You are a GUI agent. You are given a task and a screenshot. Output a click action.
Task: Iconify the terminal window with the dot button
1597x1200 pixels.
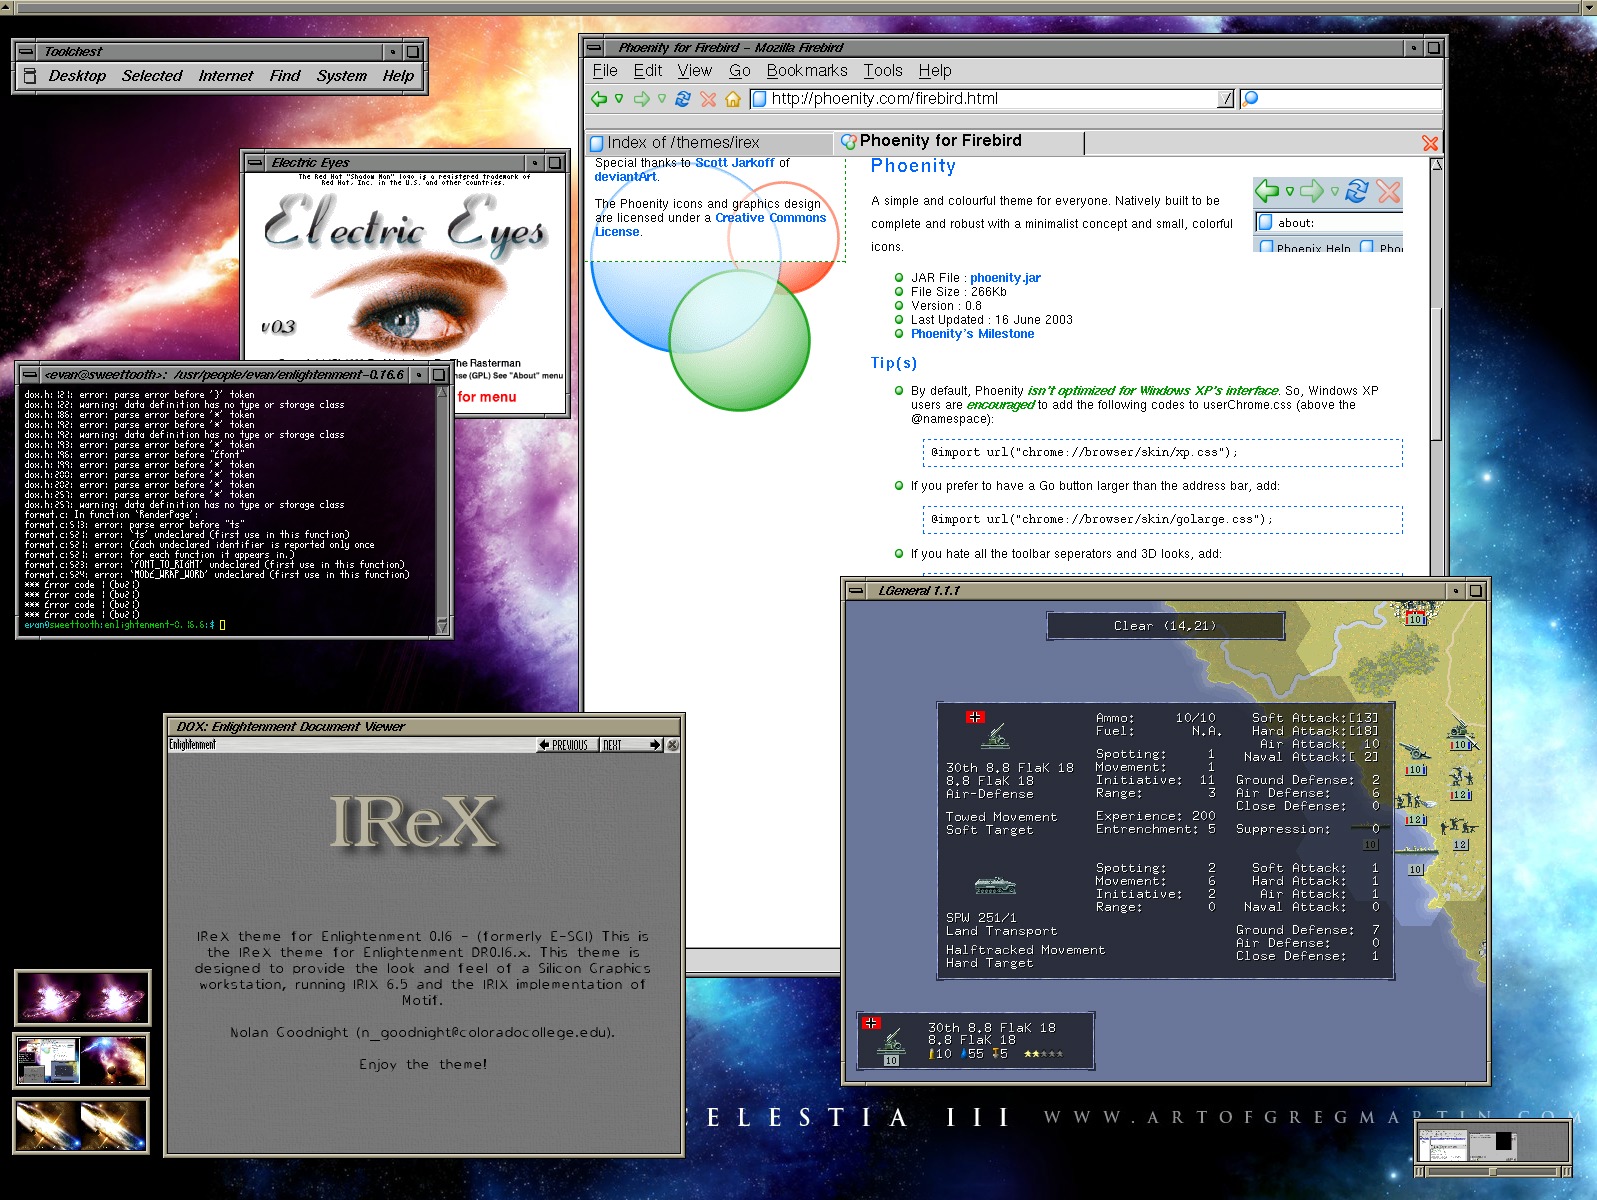point(418,375)
